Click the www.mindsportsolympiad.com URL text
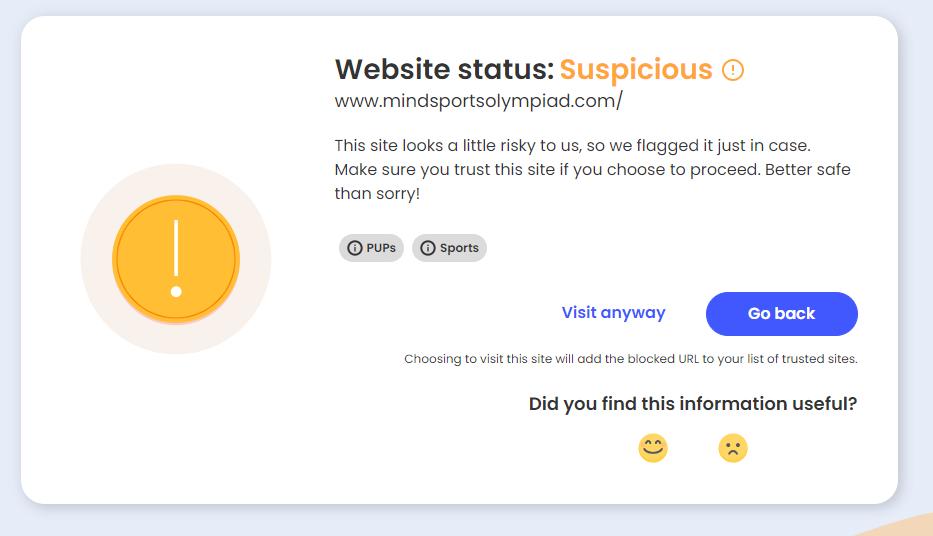The image size is (933, 536). click(x=478, y=101)
